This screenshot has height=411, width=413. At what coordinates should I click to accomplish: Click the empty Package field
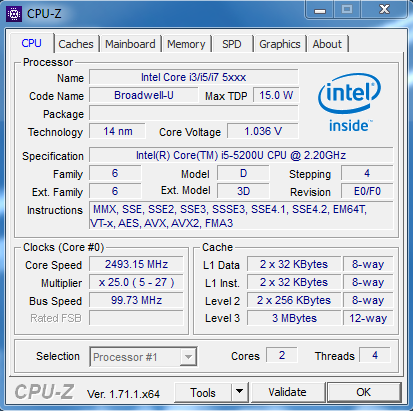click(194, 113)
